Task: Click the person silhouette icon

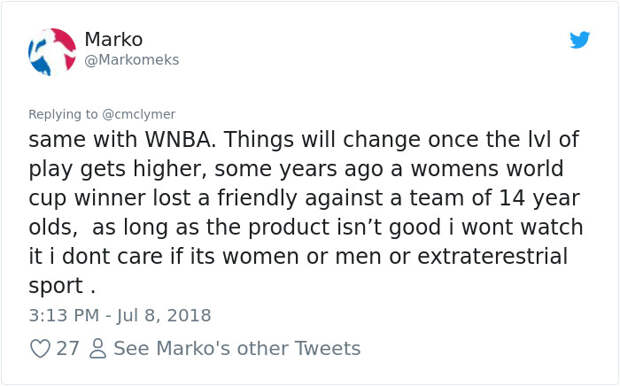Action: pos(97,348)
